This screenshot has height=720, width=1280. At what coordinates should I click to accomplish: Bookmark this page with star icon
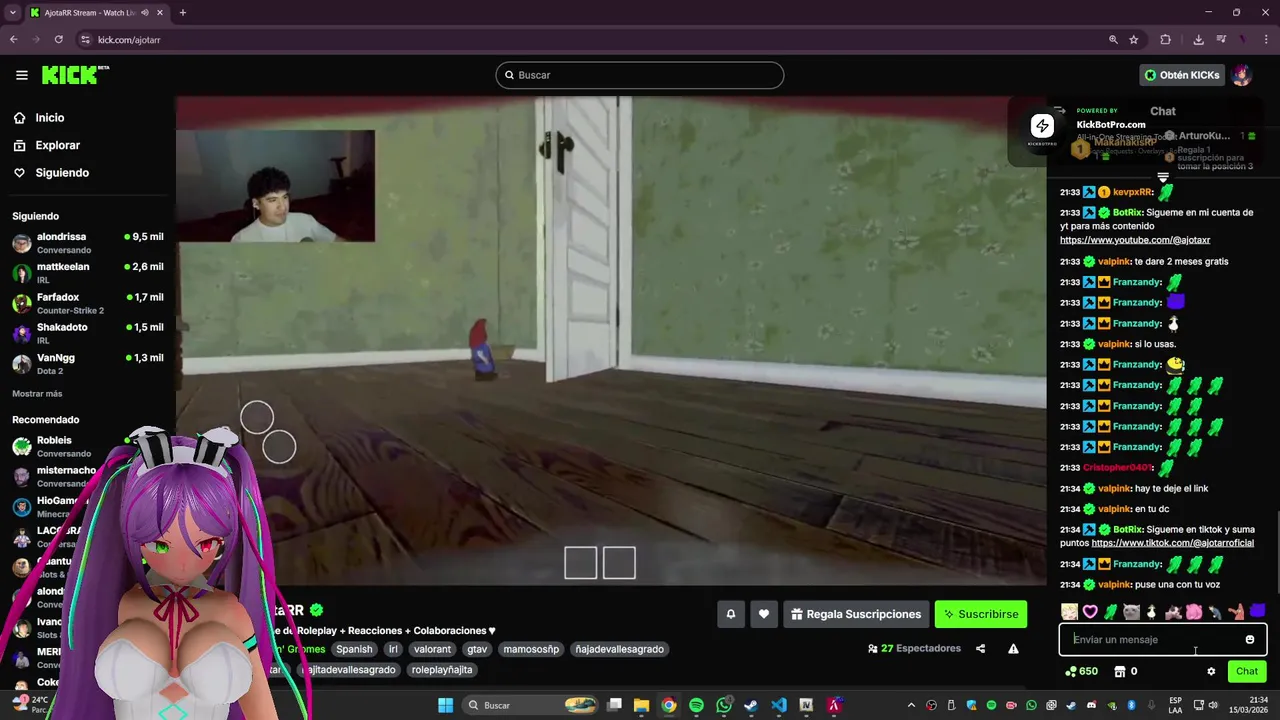pyautogui.click(x=1134, y=40)
